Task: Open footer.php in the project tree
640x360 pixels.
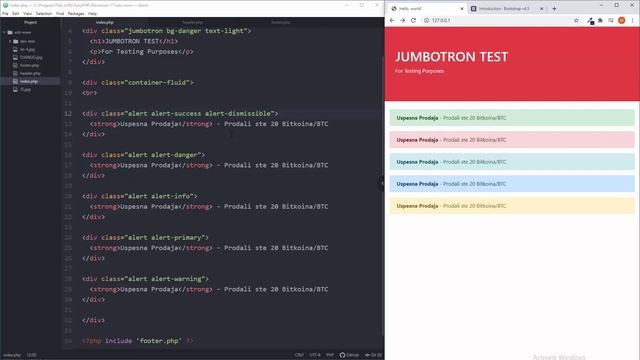Action: (x=29, y=65)
